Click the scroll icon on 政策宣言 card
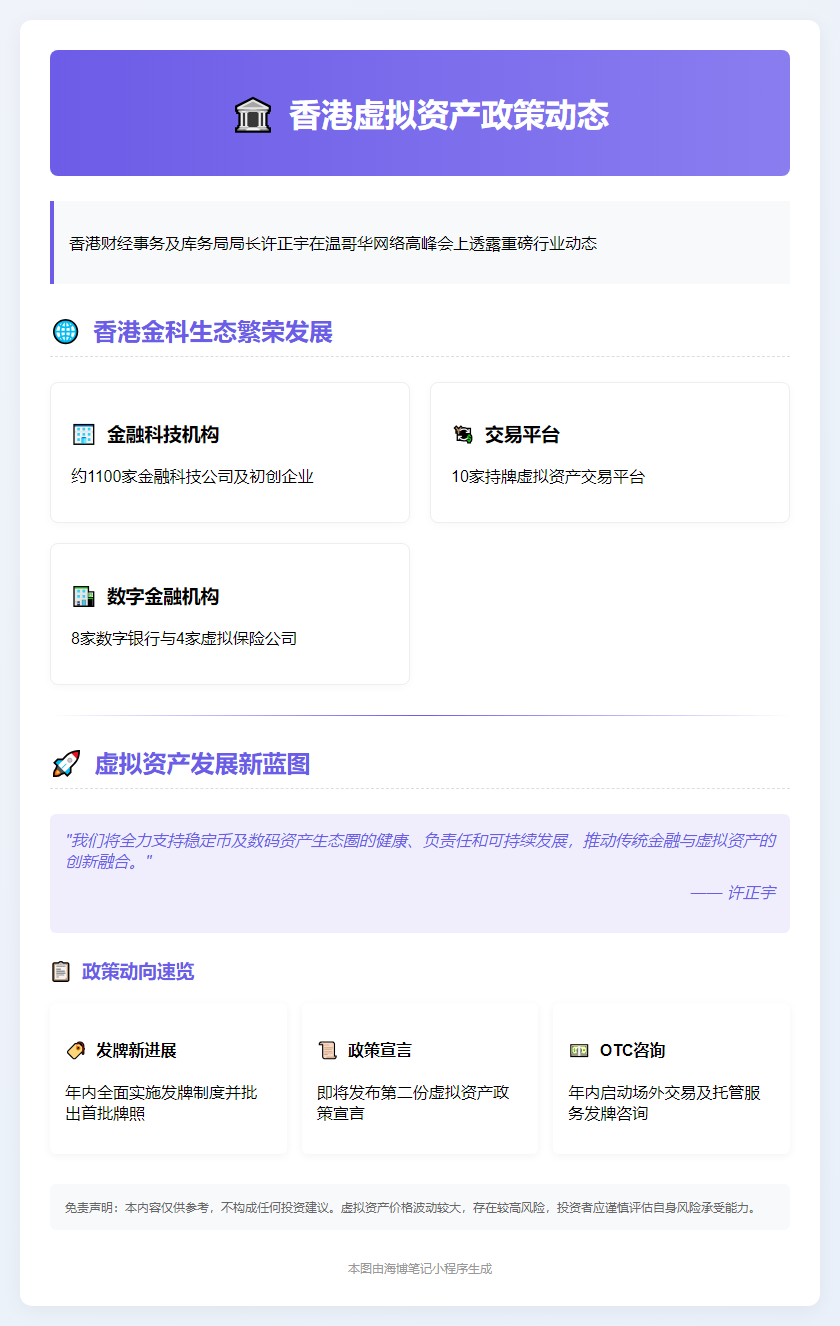 [x=327, y=1047]
